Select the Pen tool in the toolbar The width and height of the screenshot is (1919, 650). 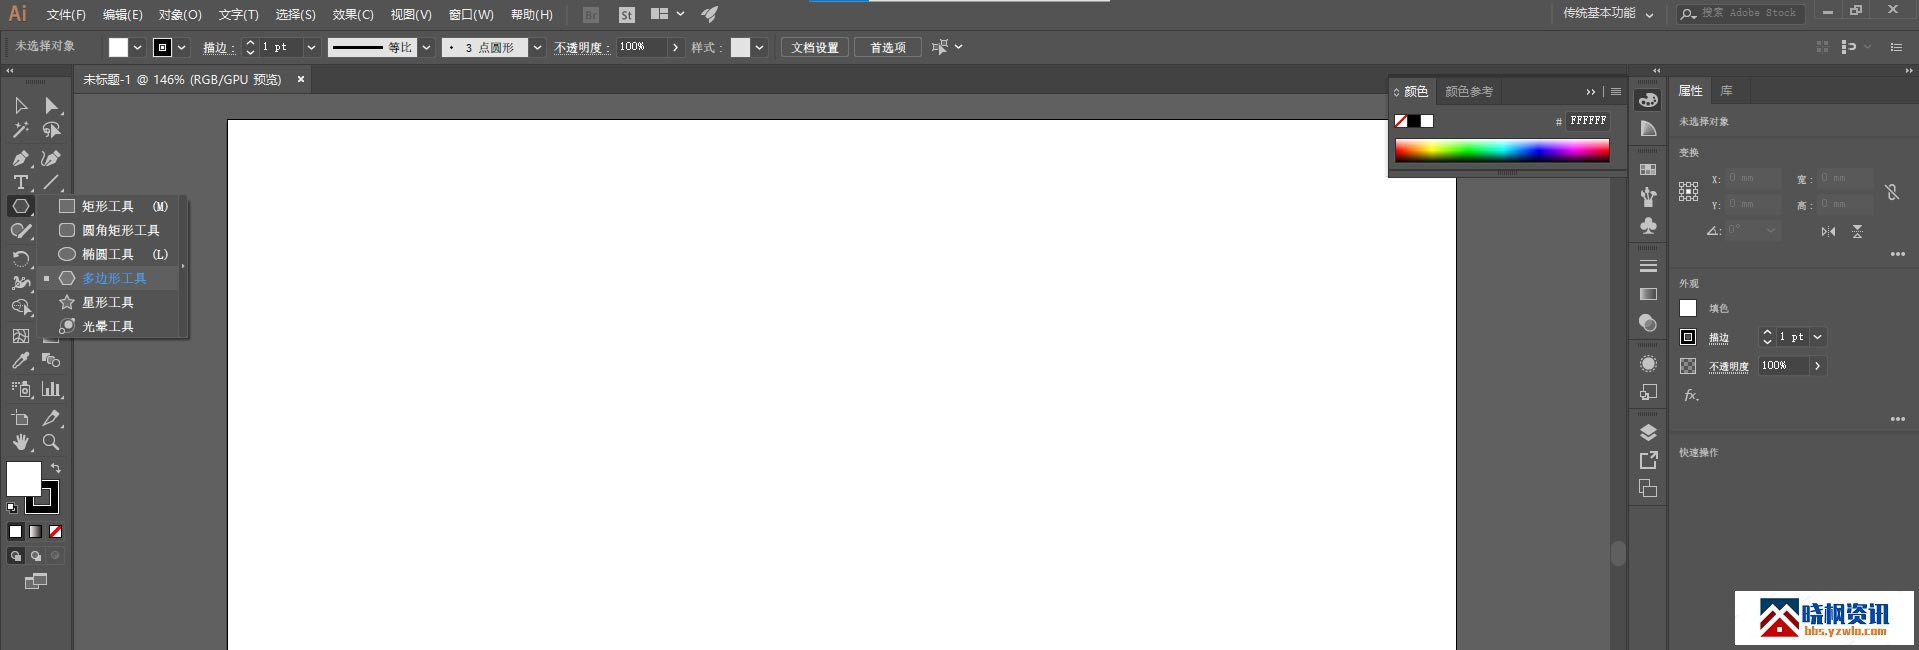pyautogui.click(x=20, y=158)
